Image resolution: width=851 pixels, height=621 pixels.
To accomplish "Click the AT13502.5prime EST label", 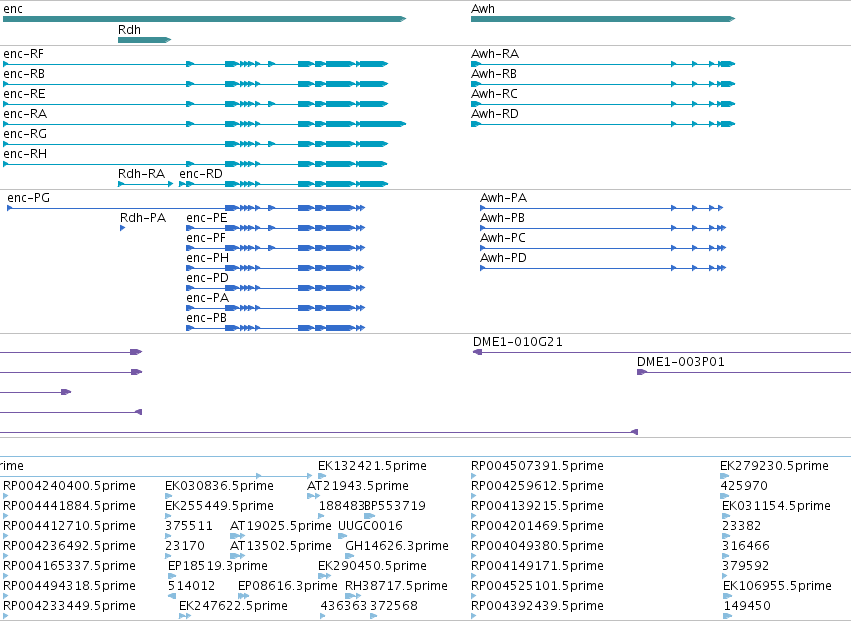I will point(281,546).
